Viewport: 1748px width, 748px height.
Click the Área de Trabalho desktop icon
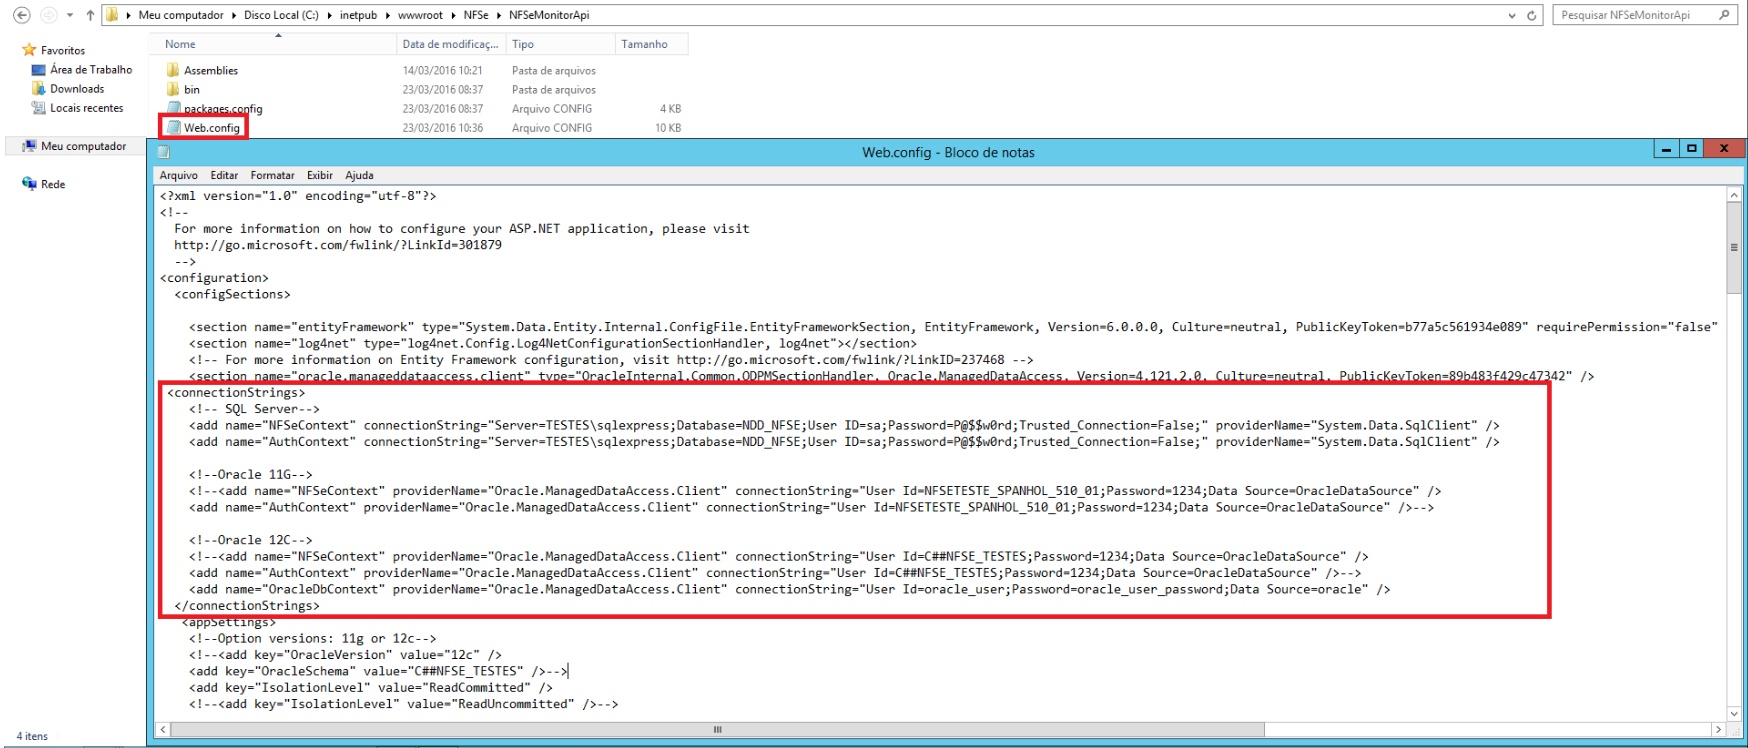coord(39,70)
